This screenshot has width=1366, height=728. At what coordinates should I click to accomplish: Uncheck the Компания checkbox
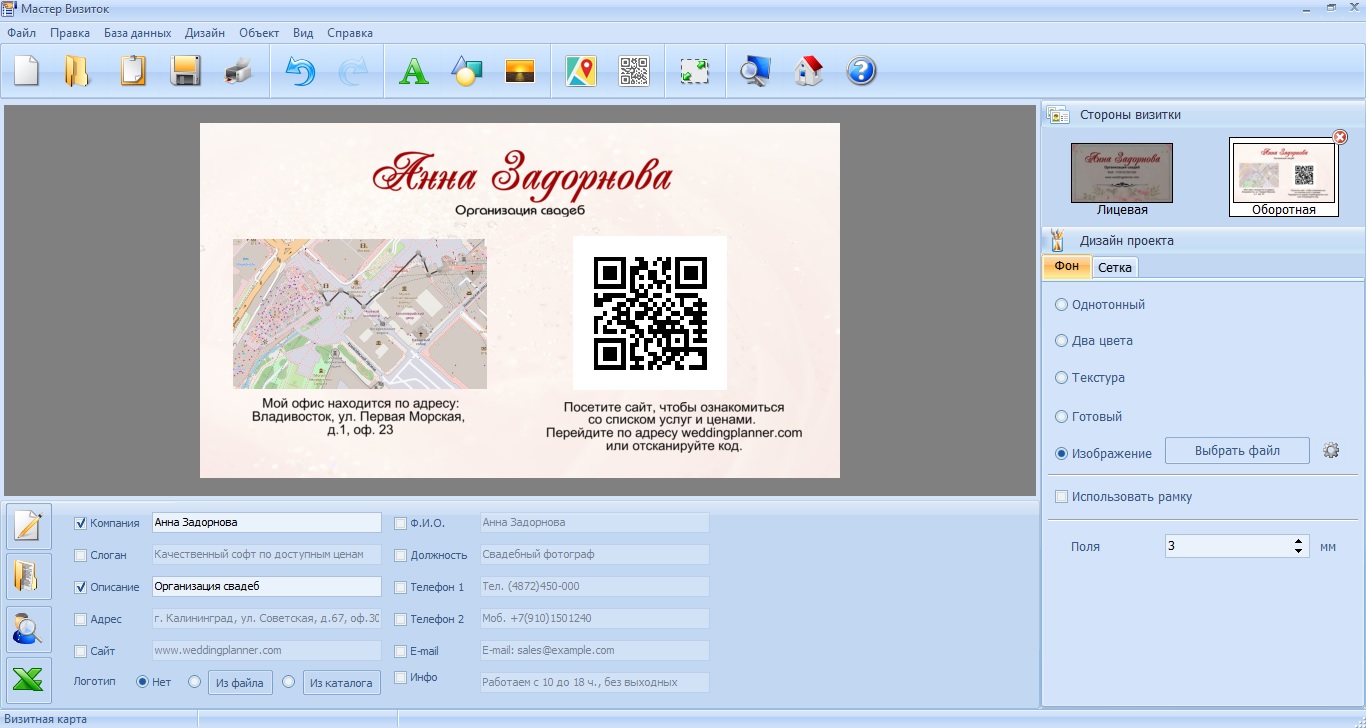[x=81, y=523]
